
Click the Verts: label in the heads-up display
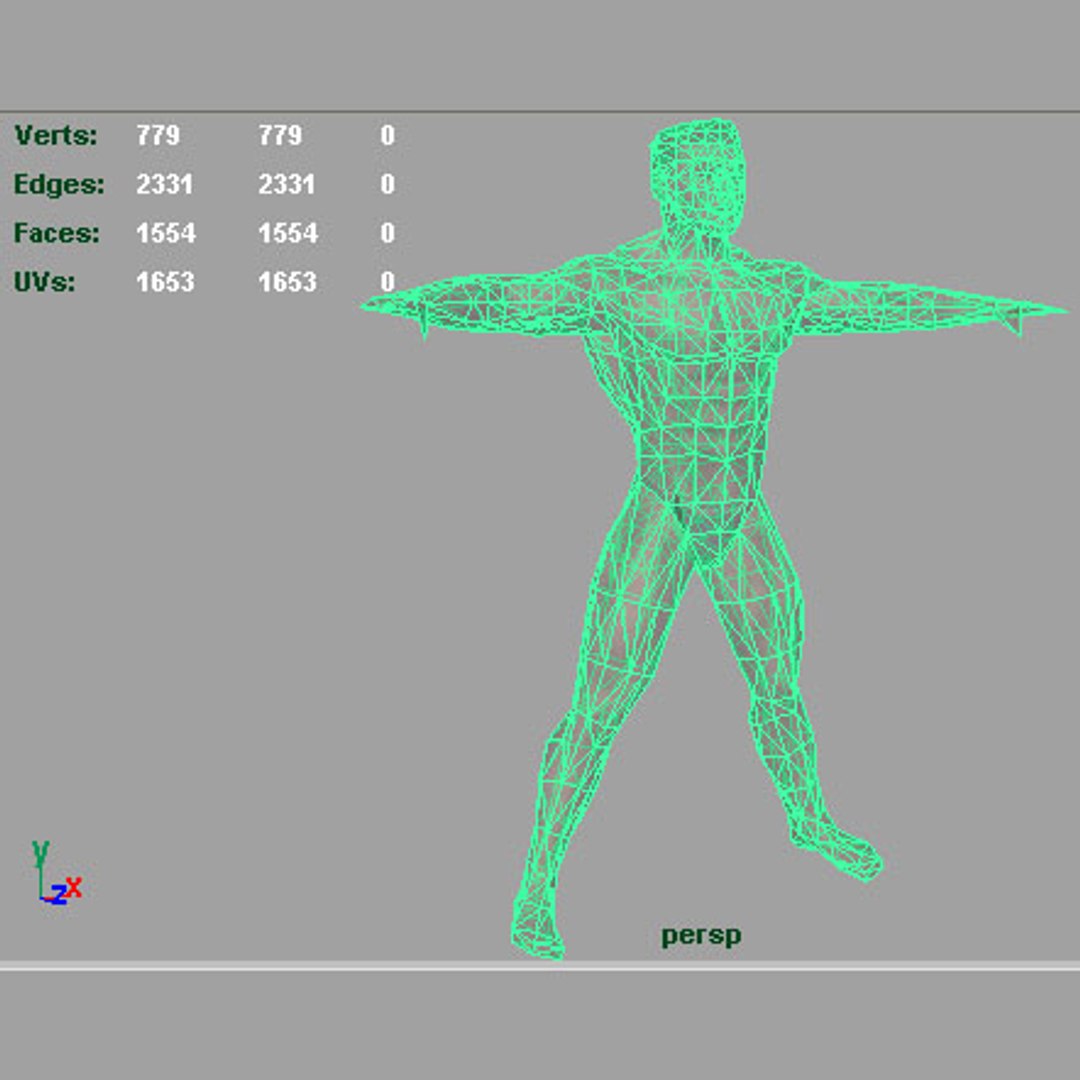tap(56, 135)
